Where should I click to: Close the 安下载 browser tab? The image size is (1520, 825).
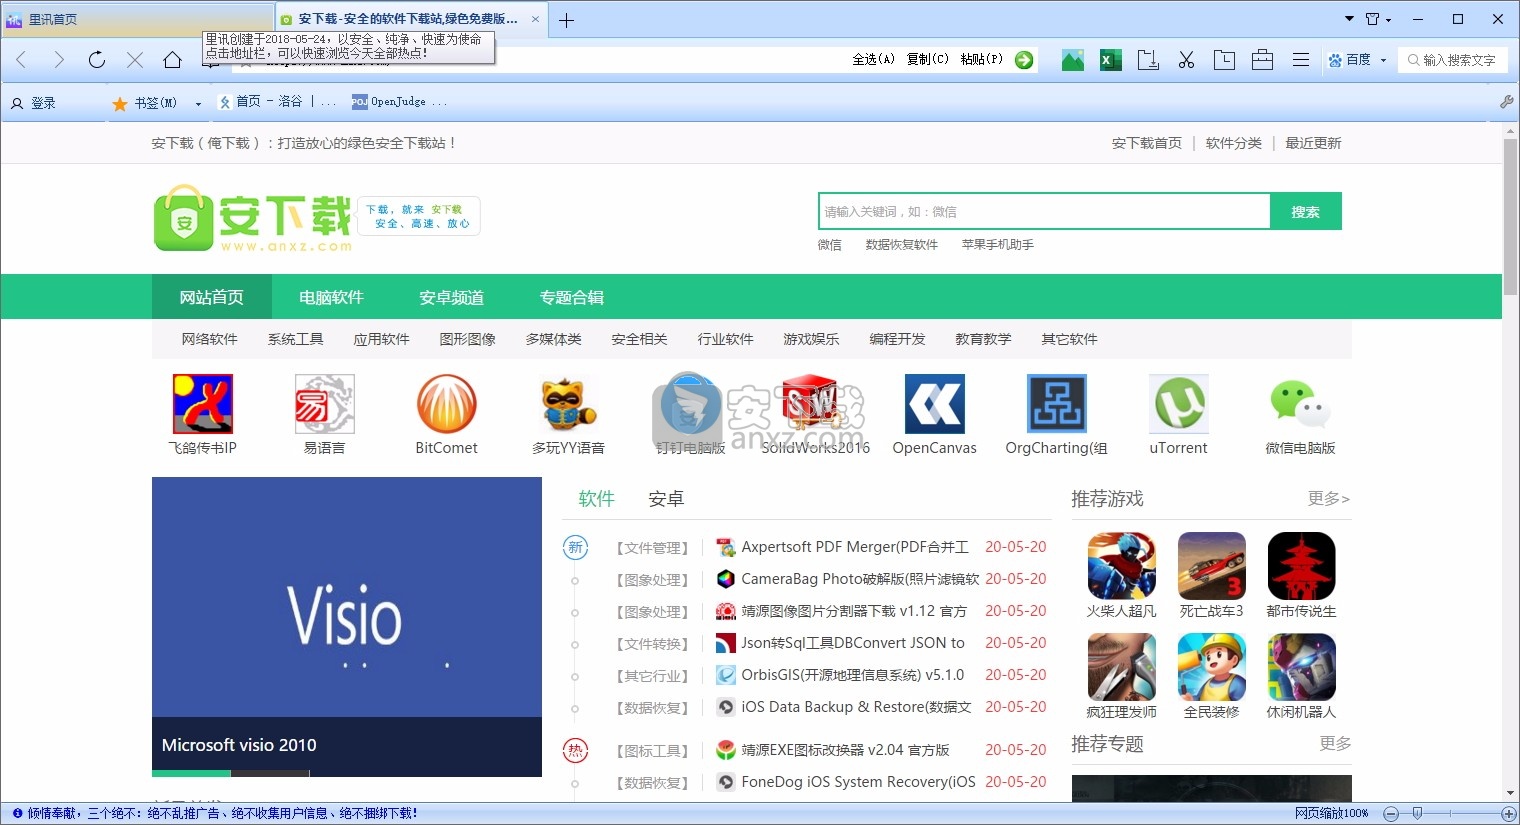pyautogui.click(x=535, y=19)
